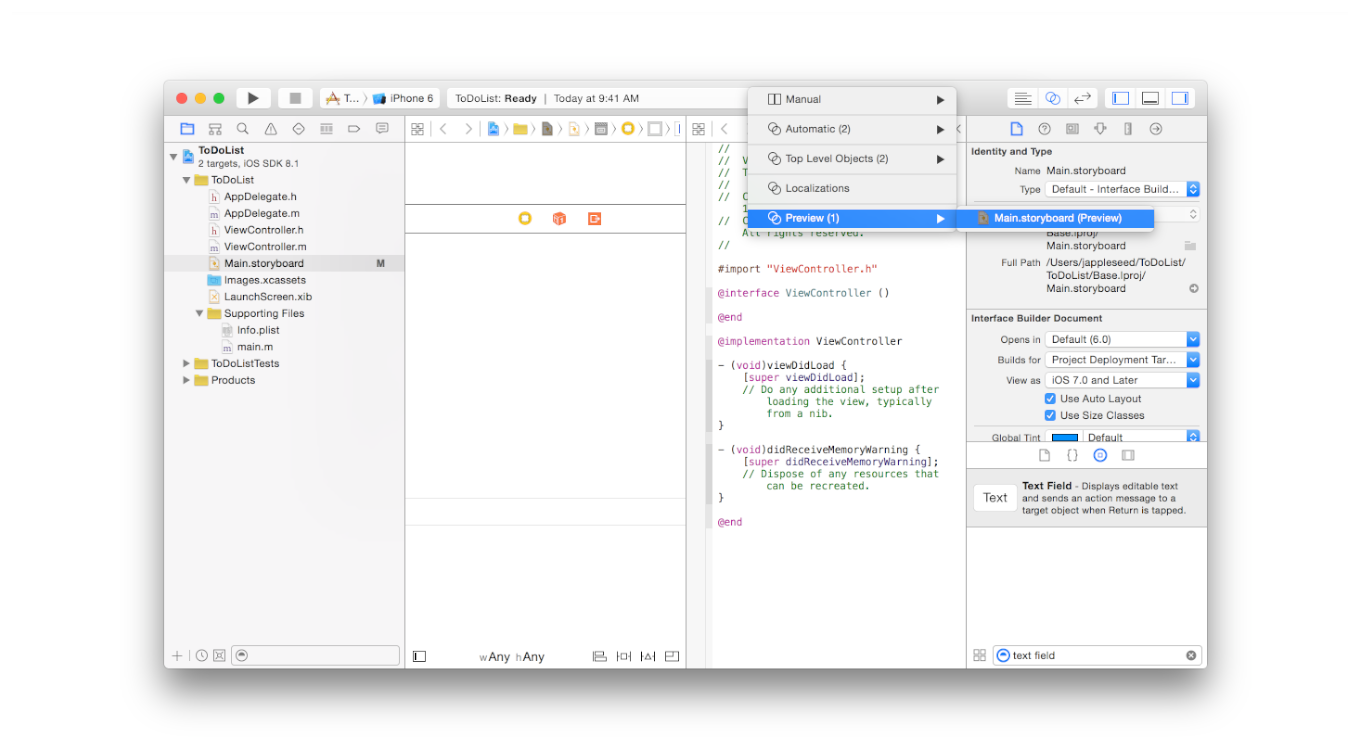Hide the Utilities right panel
Image resolution: width=1360 pixels, height=749 pixels.
pos(1179,98)
